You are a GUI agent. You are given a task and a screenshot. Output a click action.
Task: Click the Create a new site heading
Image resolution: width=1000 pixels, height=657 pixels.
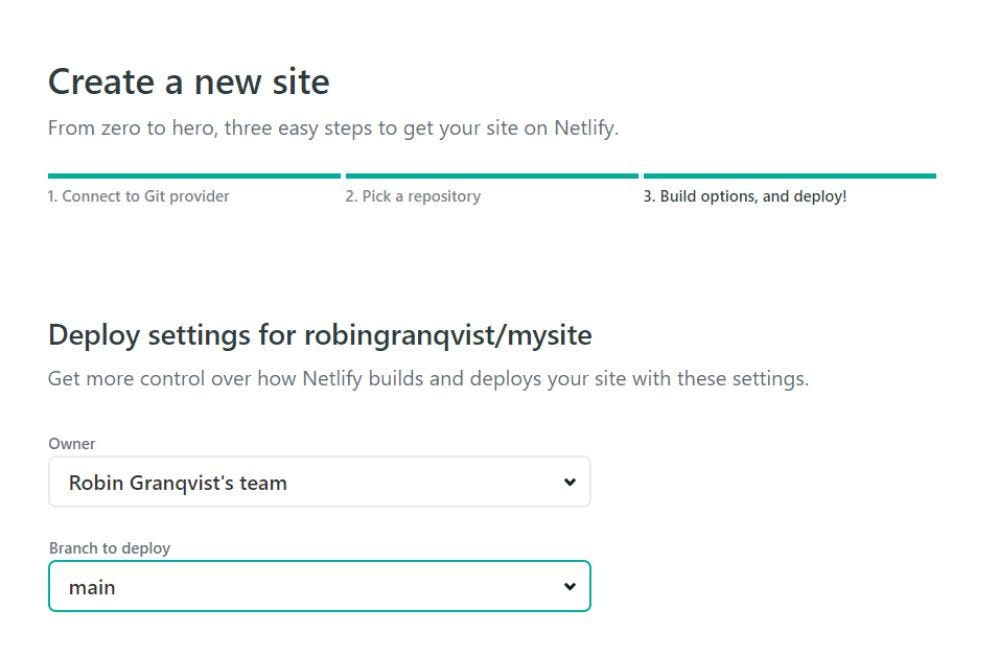[189, 82]
